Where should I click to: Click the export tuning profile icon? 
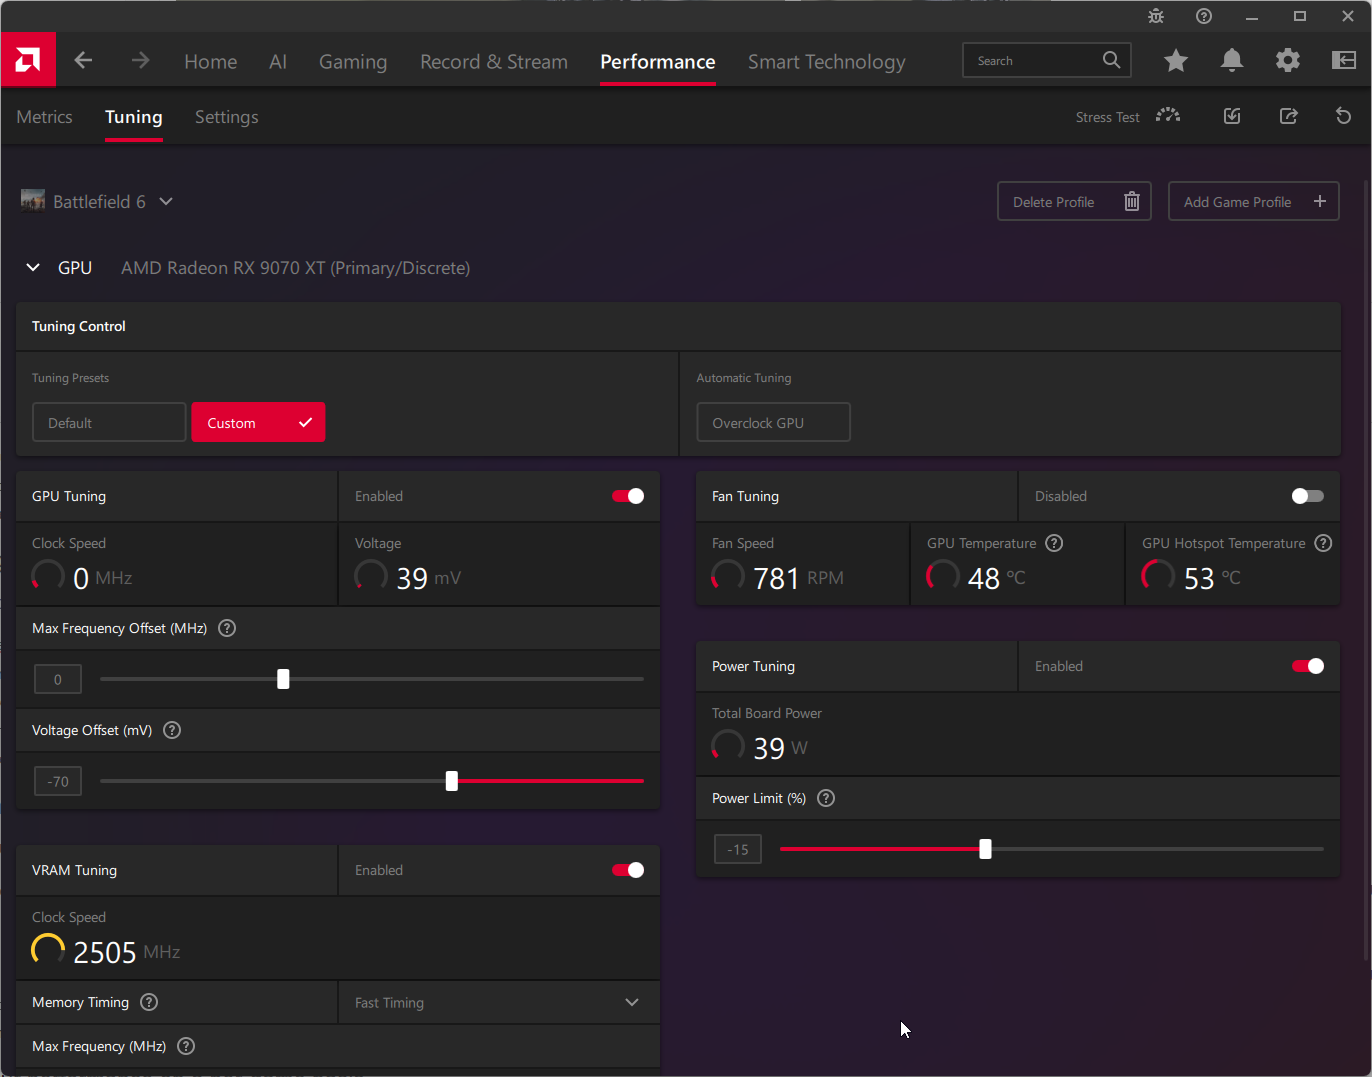coord(1289,117)
